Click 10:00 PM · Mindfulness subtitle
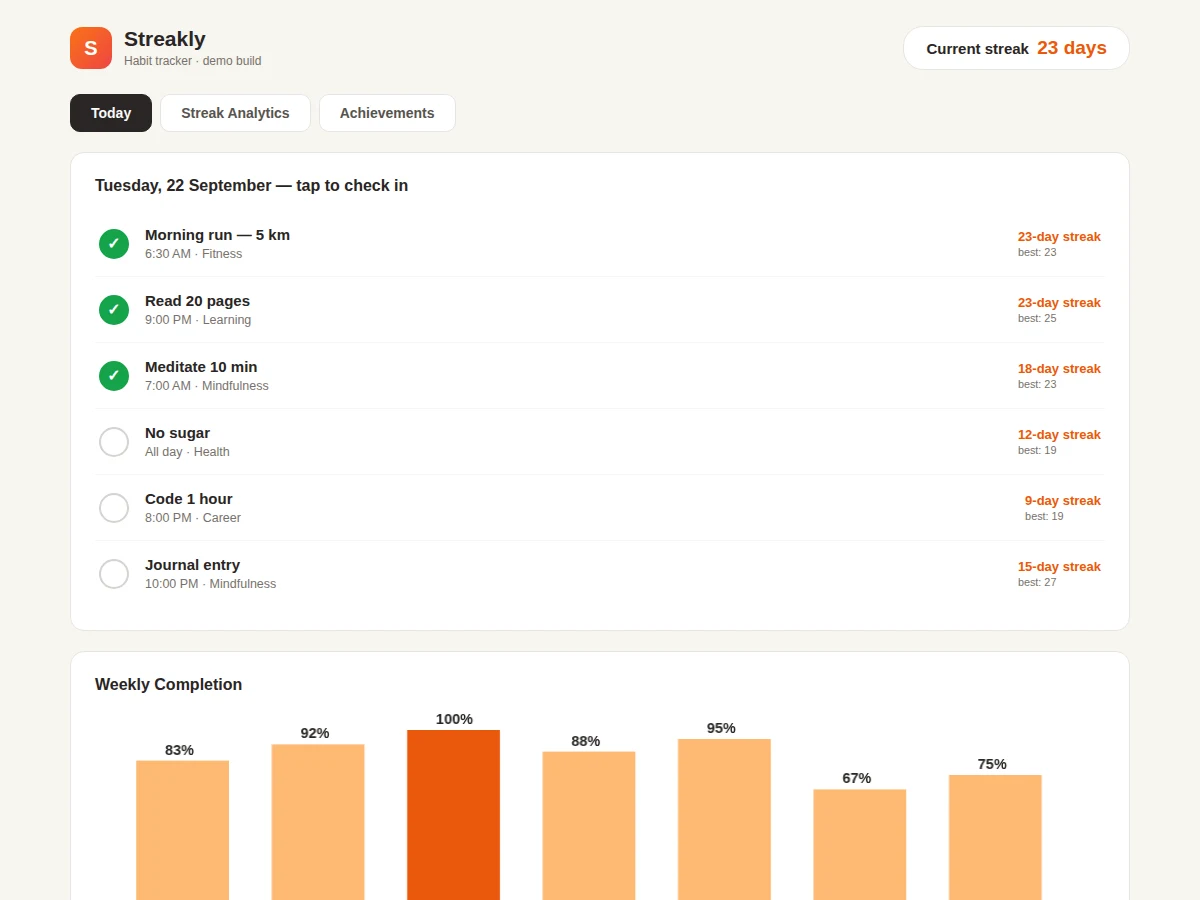1200x900 pixels. [210, 584]
